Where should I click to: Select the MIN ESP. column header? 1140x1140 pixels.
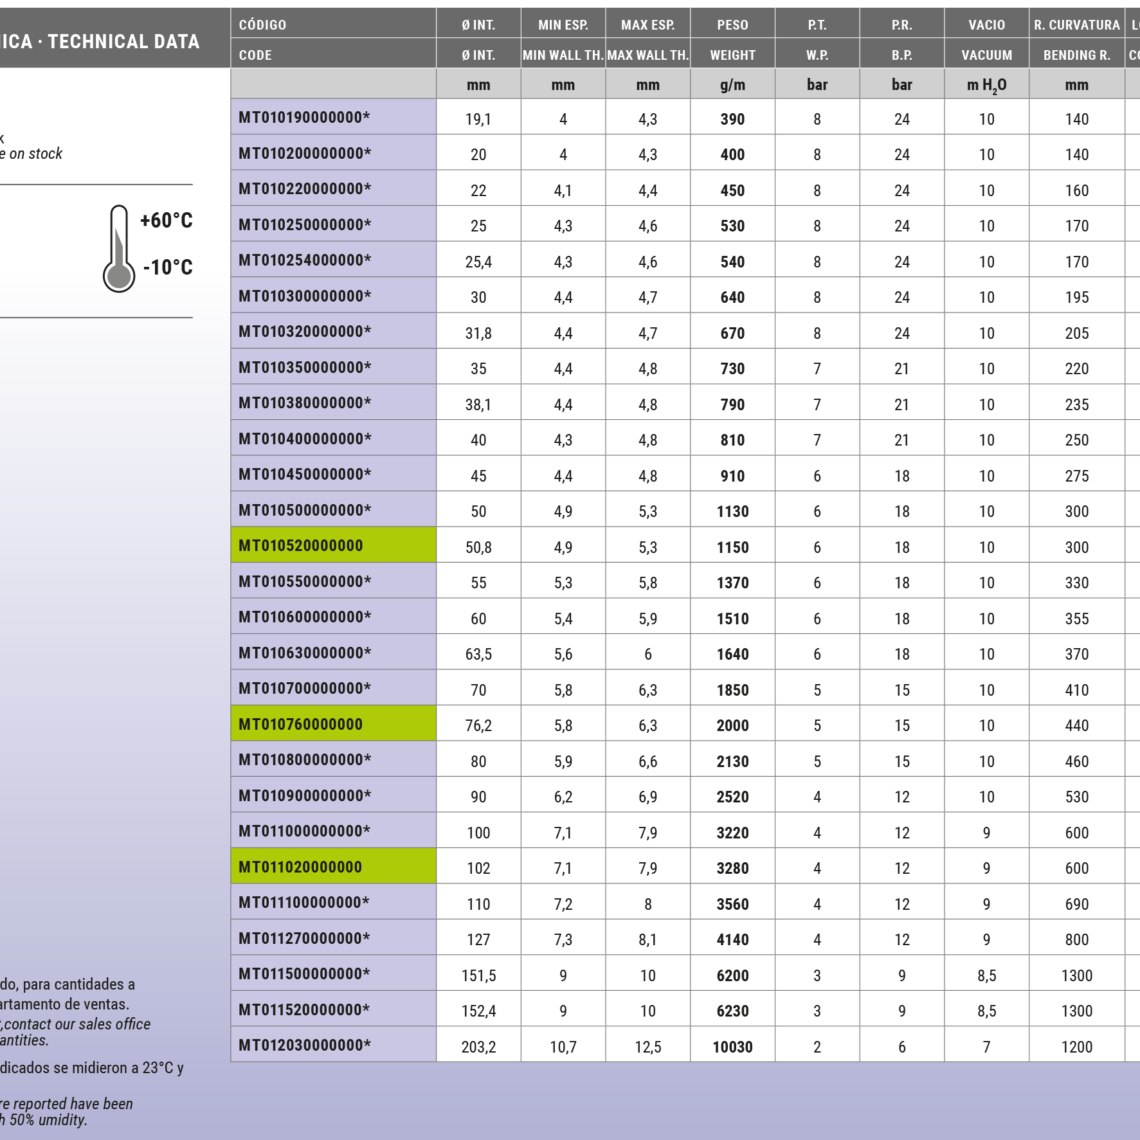563,24
